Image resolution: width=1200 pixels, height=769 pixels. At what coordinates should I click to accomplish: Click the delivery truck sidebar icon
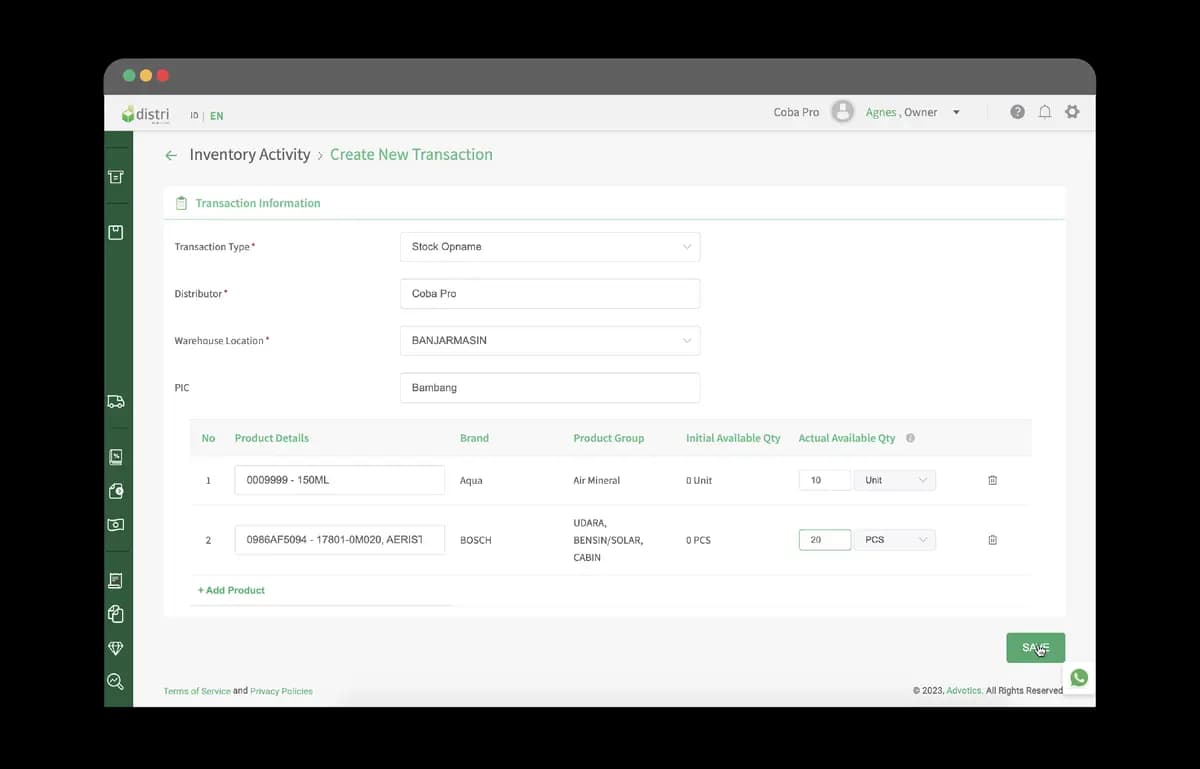click(116, 402)
